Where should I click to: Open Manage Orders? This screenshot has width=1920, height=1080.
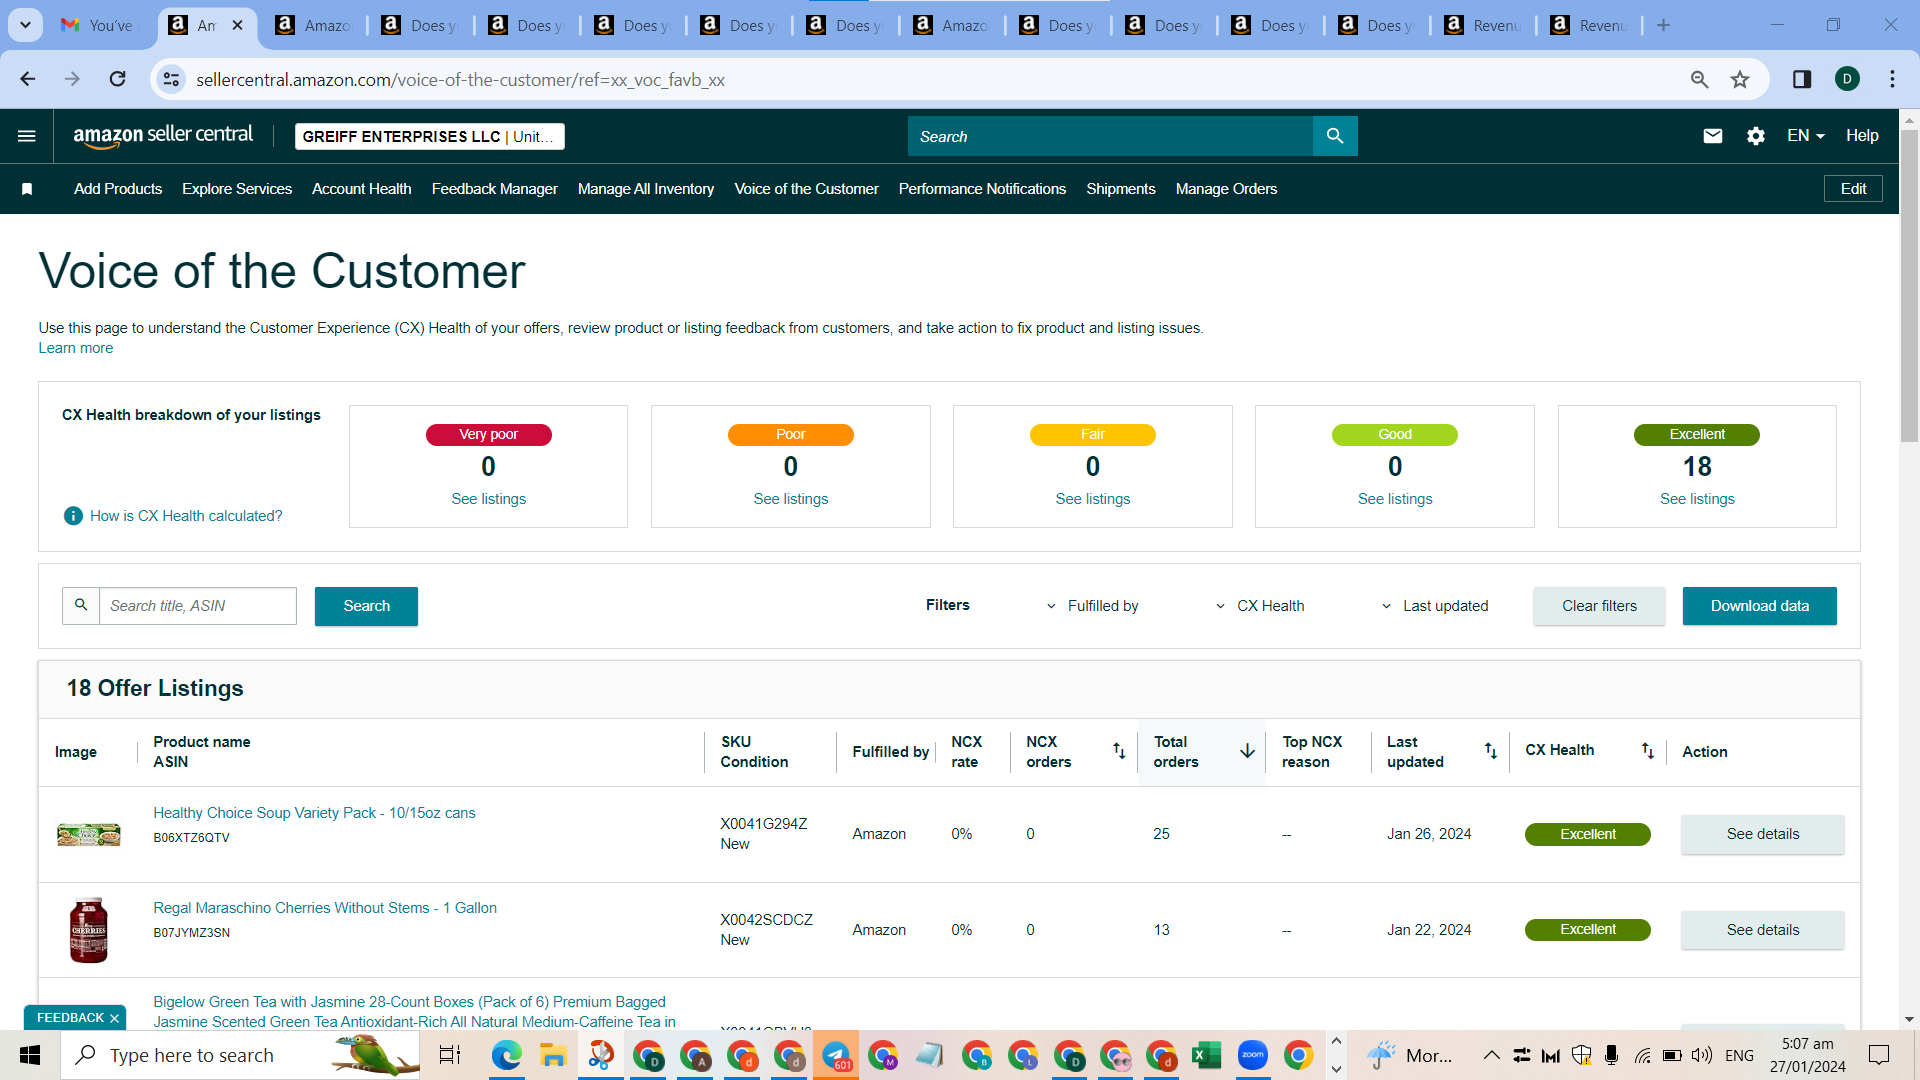pyautogui.click(x=1226, y=189)
